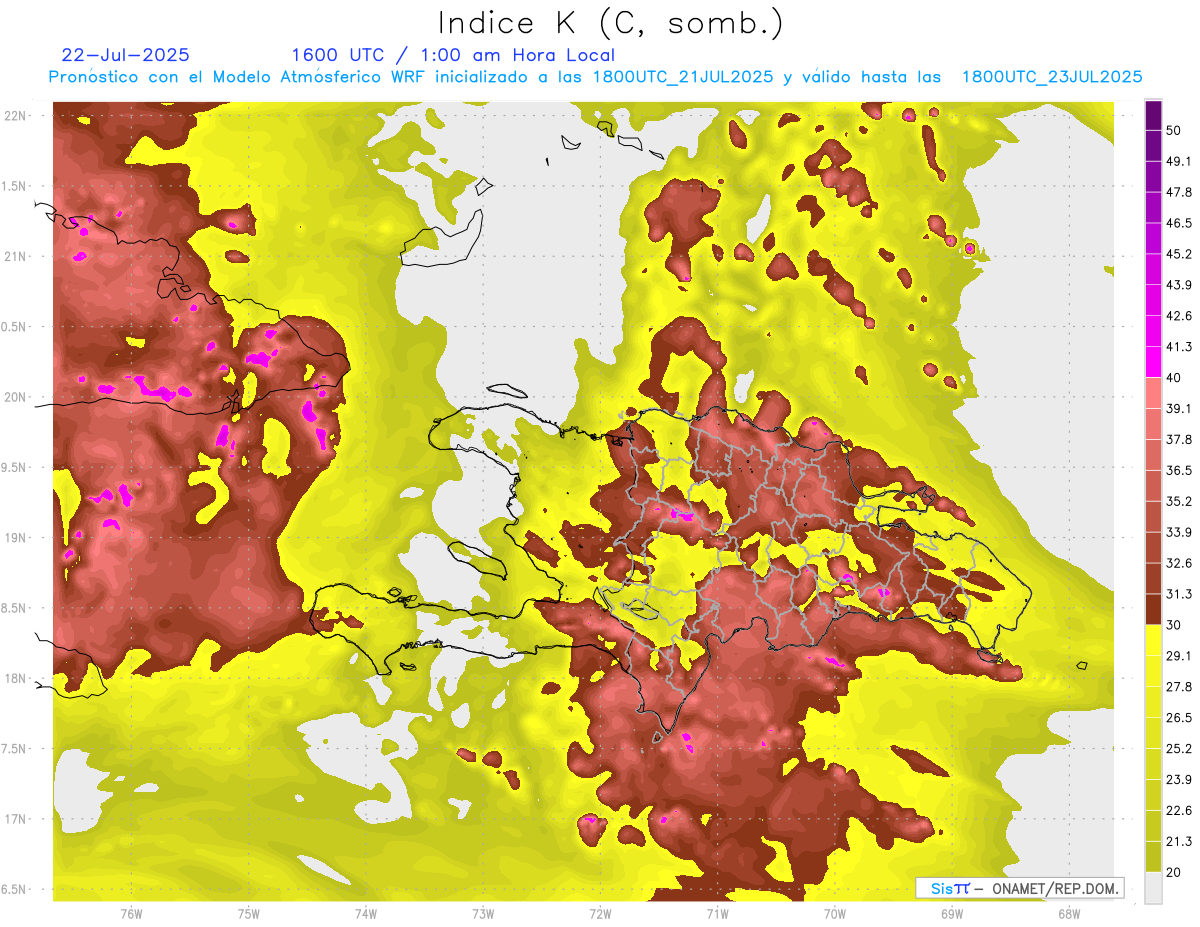Select legend value '35.2'

click(x=1178, y=501)
